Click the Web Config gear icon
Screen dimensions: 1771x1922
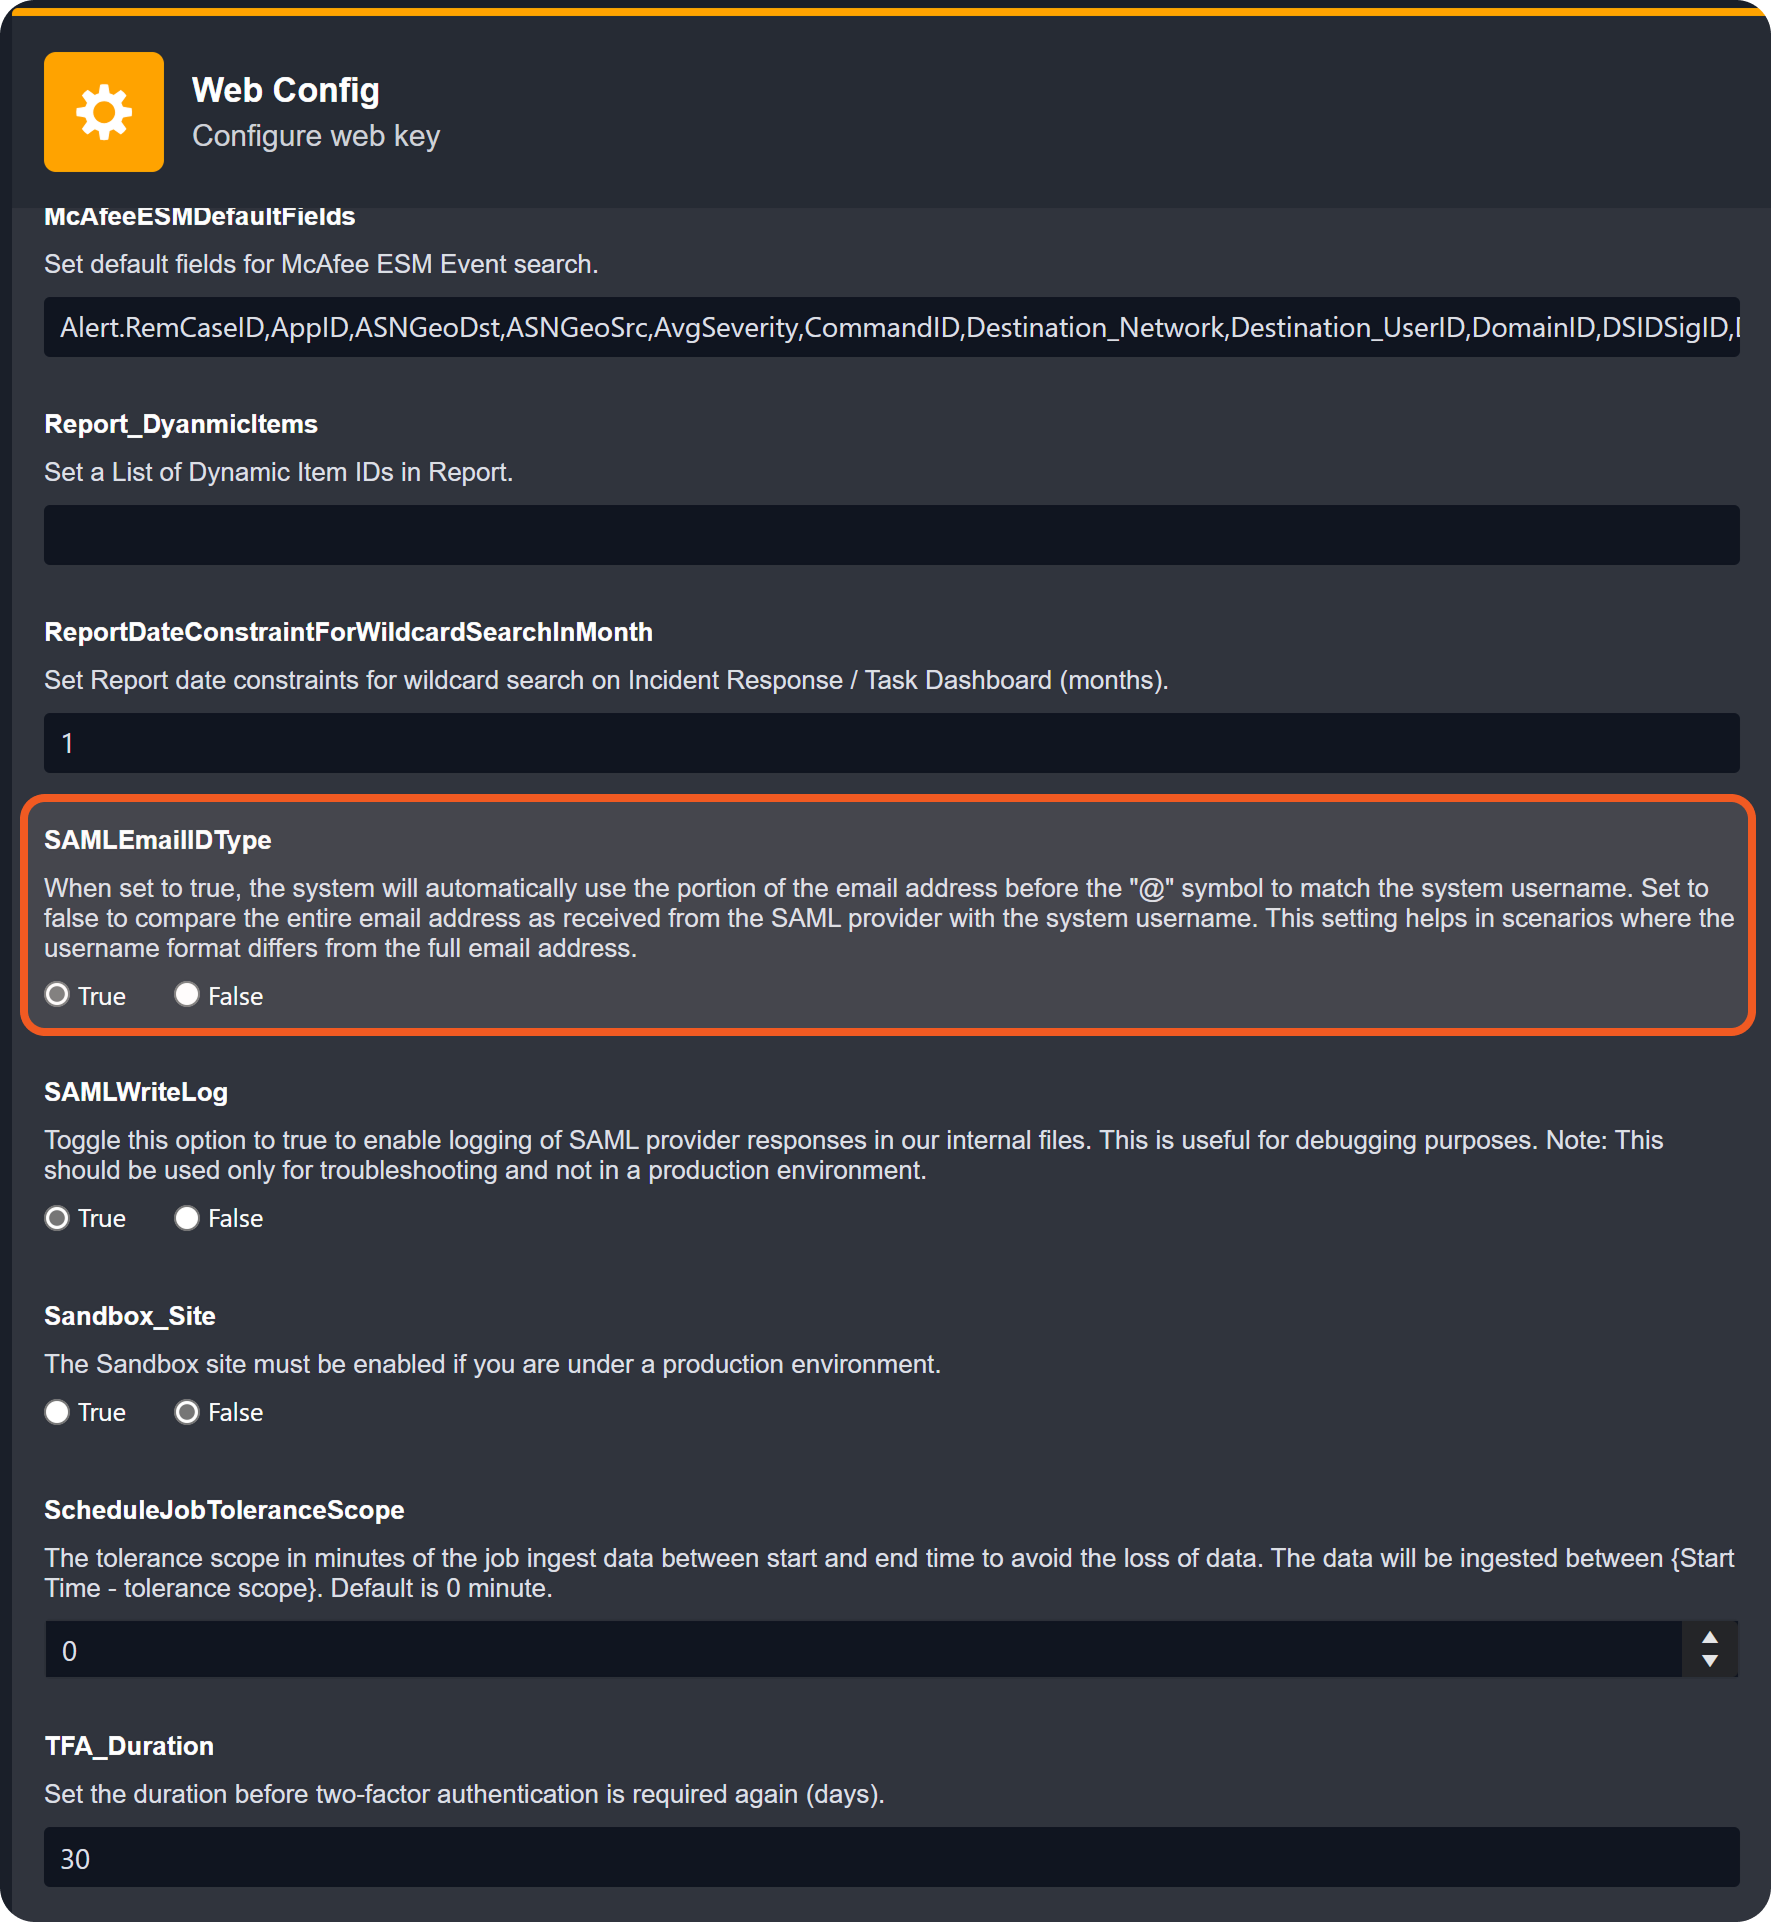point(104,112)
